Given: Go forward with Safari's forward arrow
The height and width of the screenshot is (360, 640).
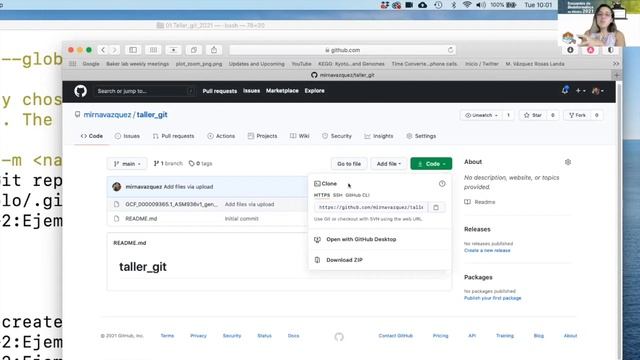Looking at the screenshot, I should (115, 50).
